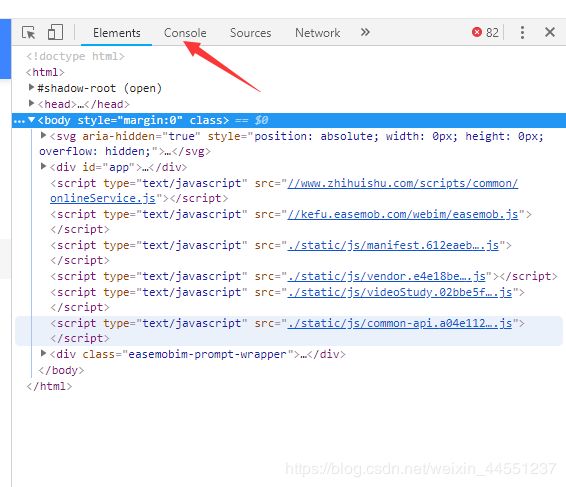The height and width of the screenshot is (487, 566).
Task: Toggle the device toolbar icon
Action: coord(55,32)
